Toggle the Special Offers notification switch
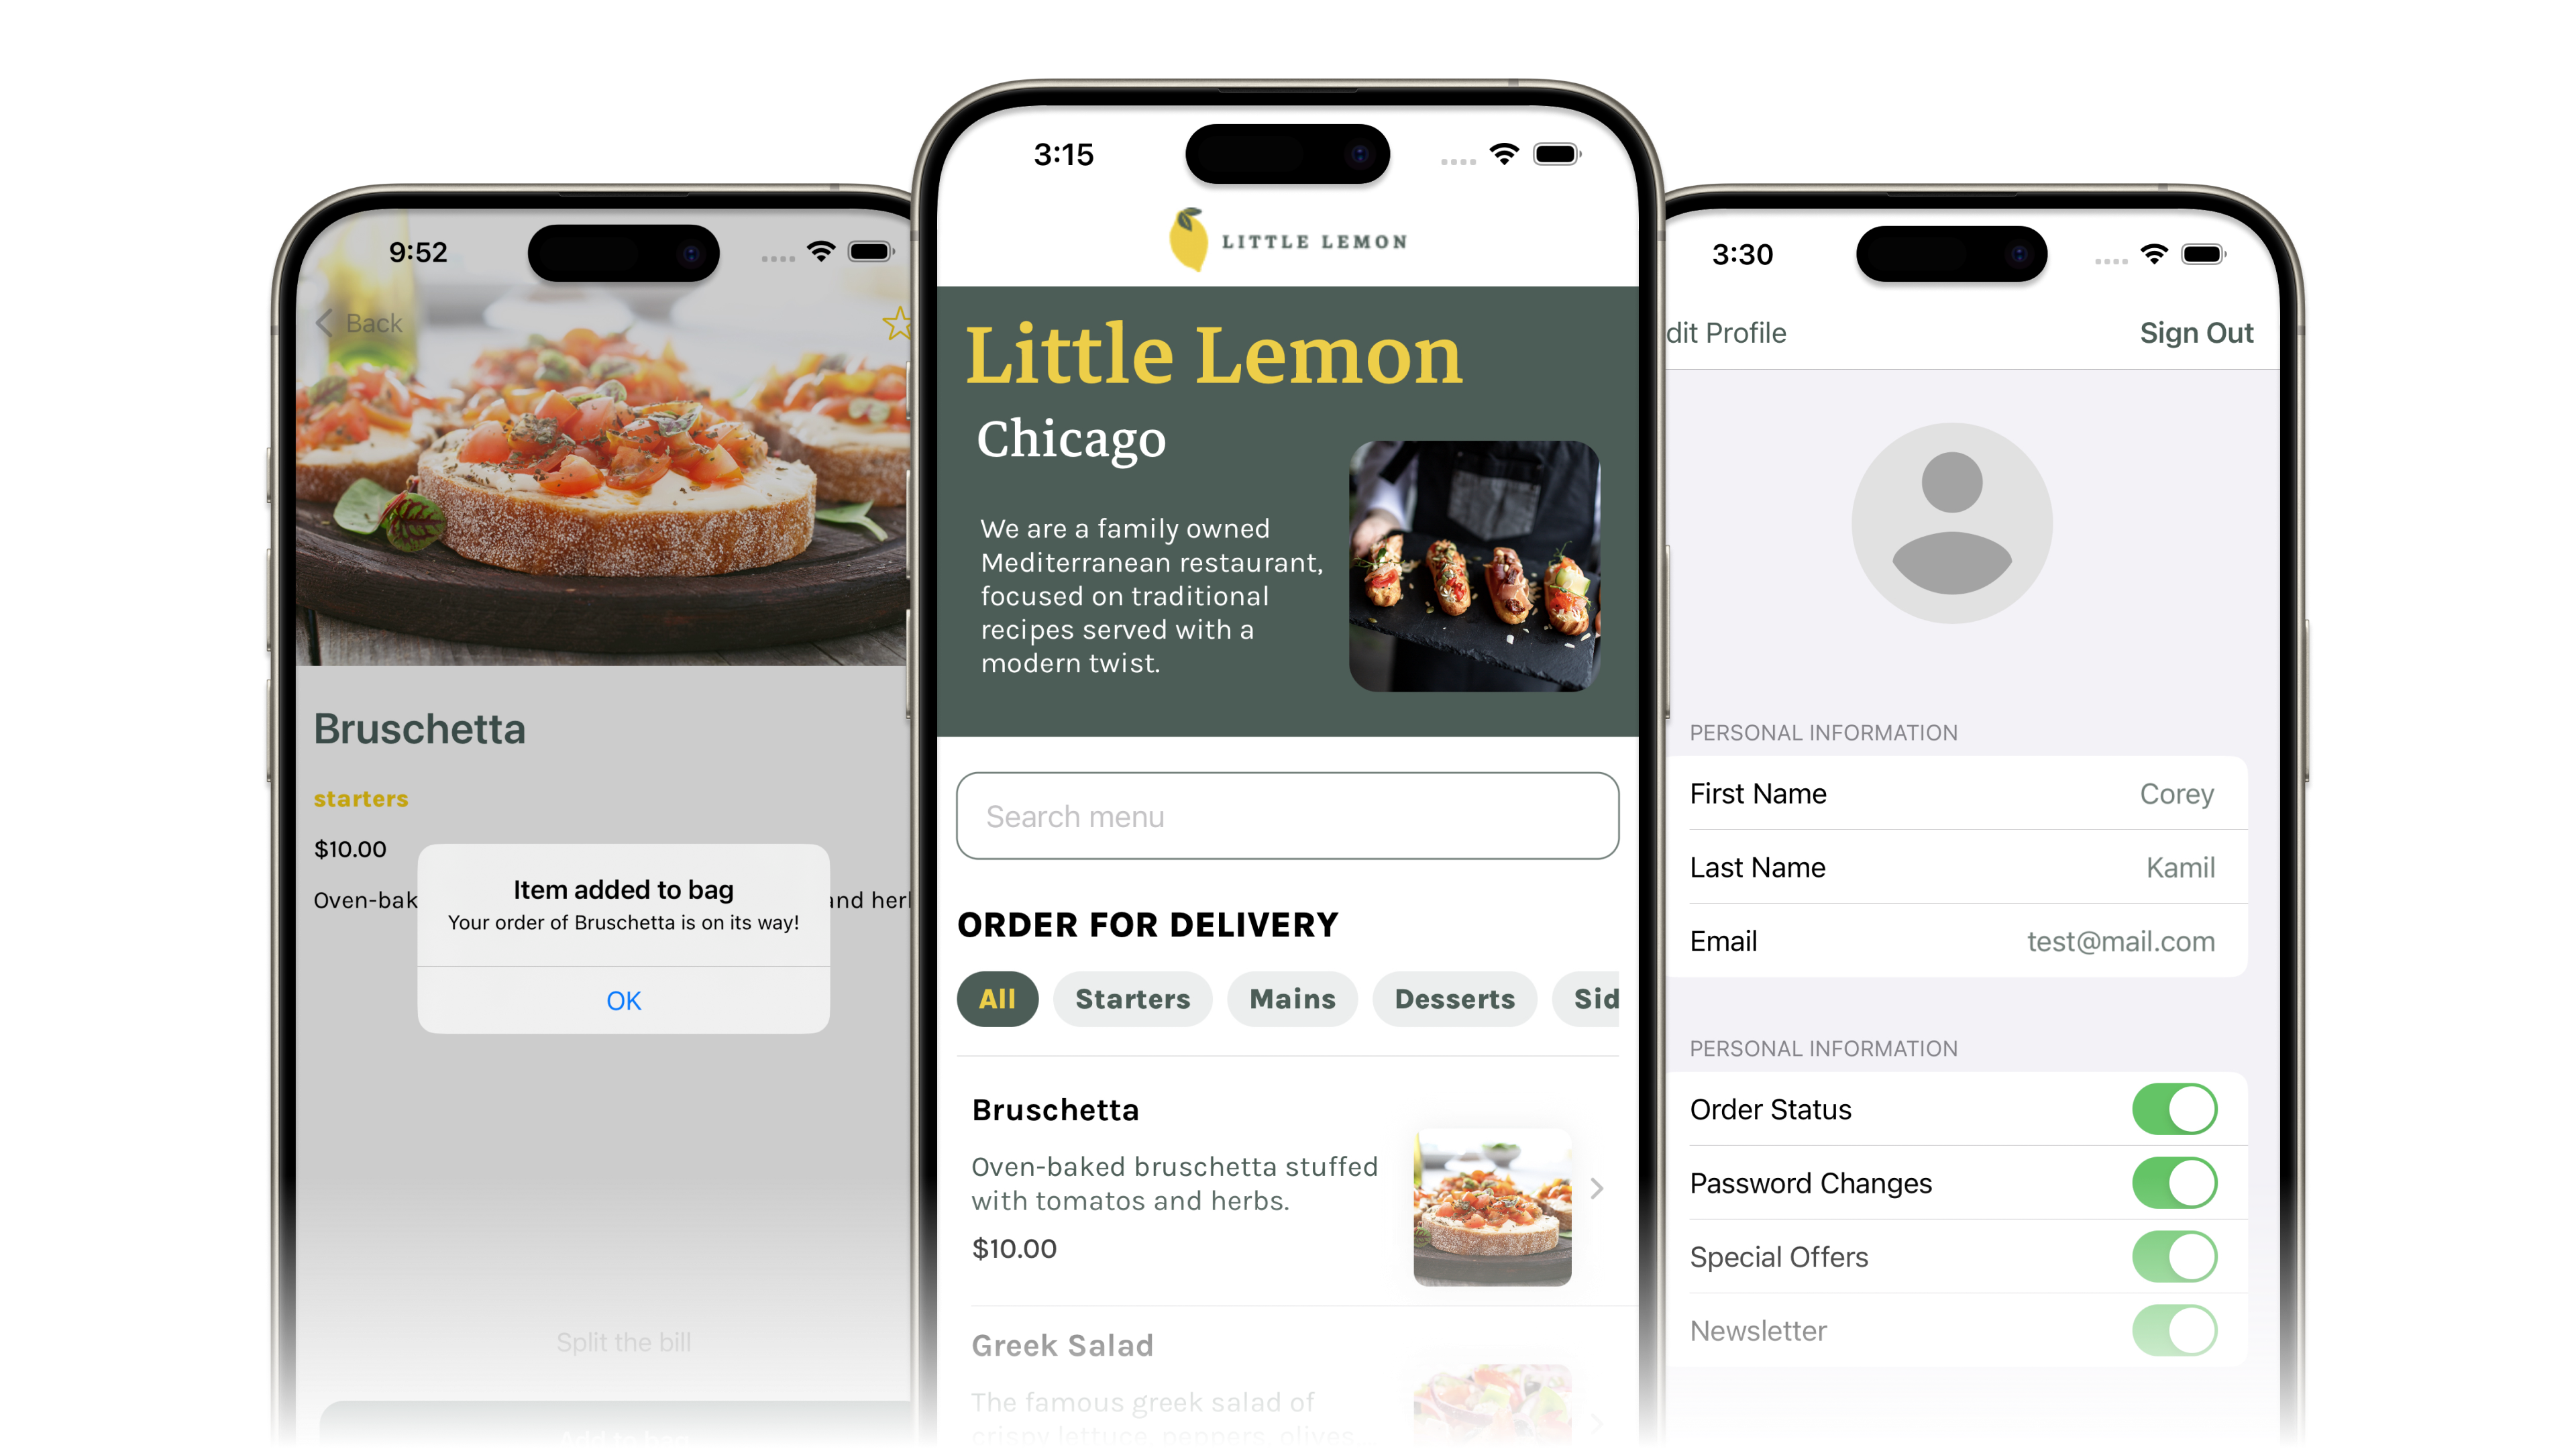Screen dimensions: 2576x1449 [x=2174, y=1256]
